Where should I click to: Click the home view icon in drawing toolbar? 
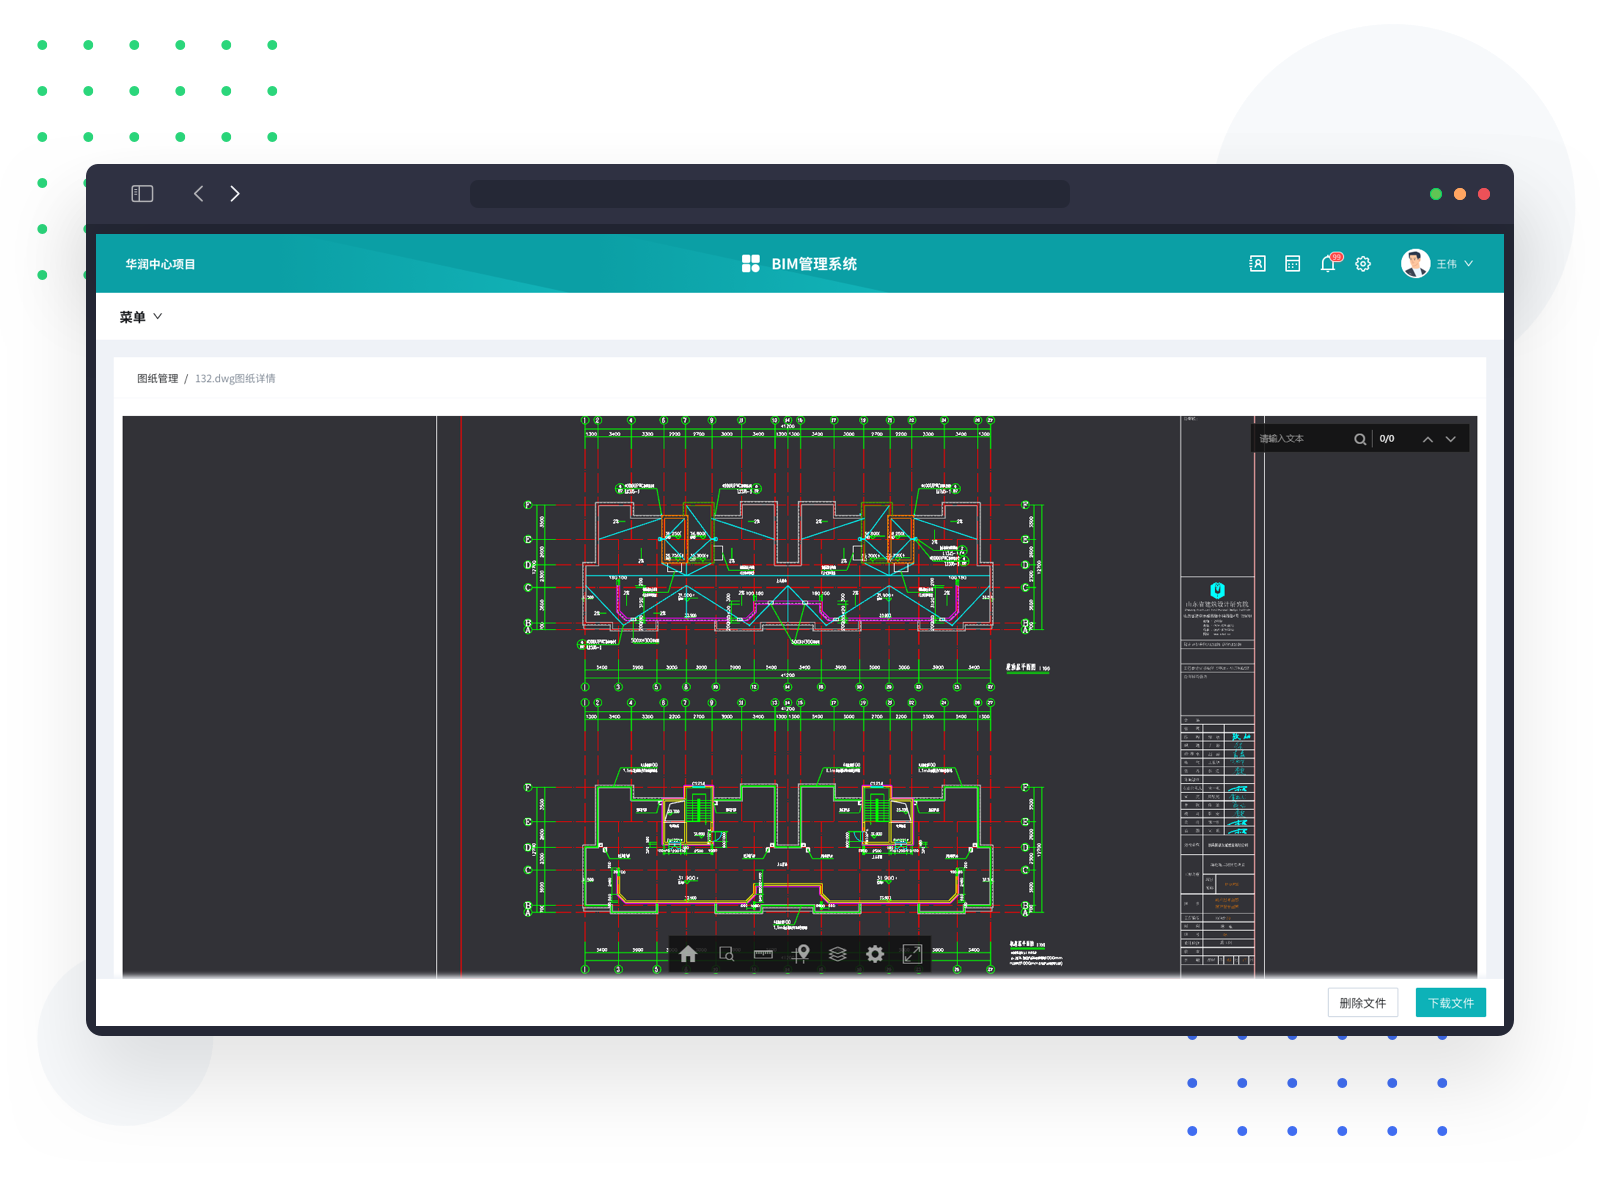point(688,954)
